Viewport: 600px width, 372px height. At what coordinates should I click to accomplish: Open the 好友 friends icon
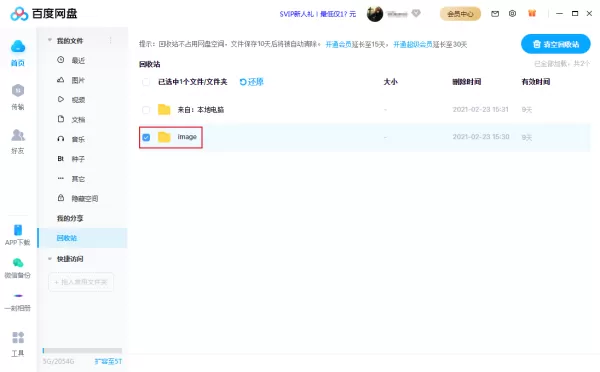click(x=18, y=135)
